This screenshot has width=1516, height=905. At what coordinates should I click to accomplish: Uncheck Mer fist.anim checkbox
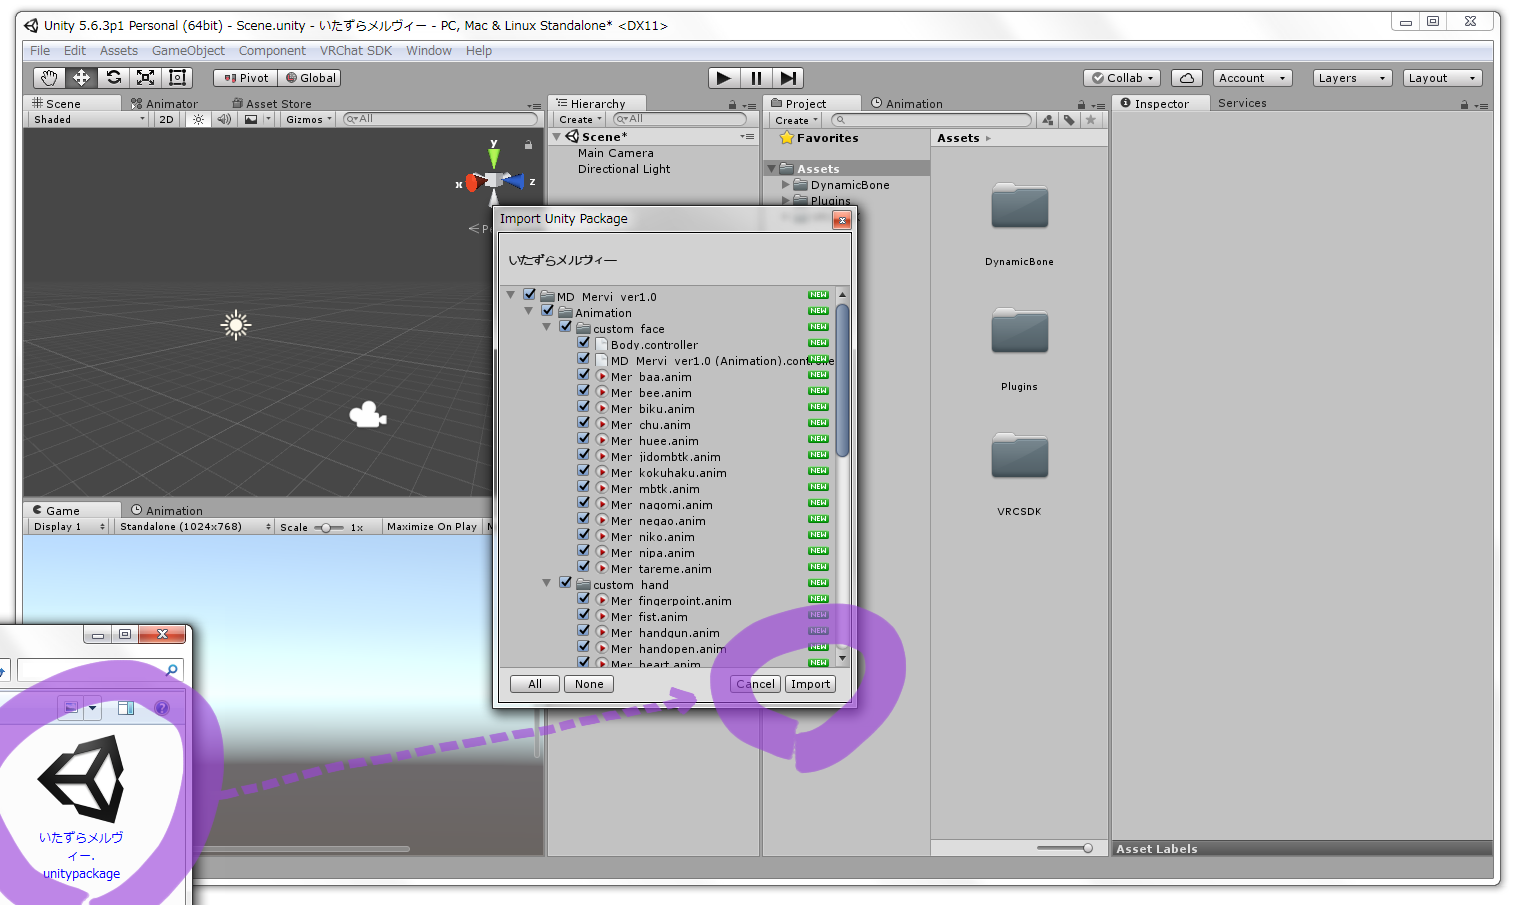[x=584, y=615]
